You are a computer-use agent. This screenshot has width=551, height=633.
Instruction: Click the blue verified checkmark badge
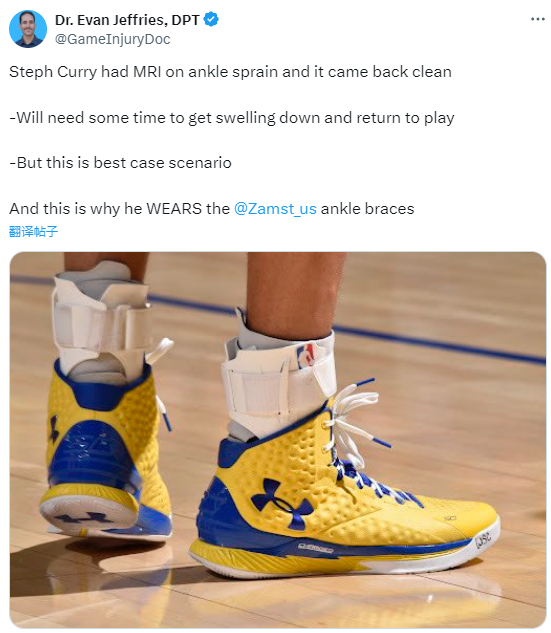click(x=211, y=19)
